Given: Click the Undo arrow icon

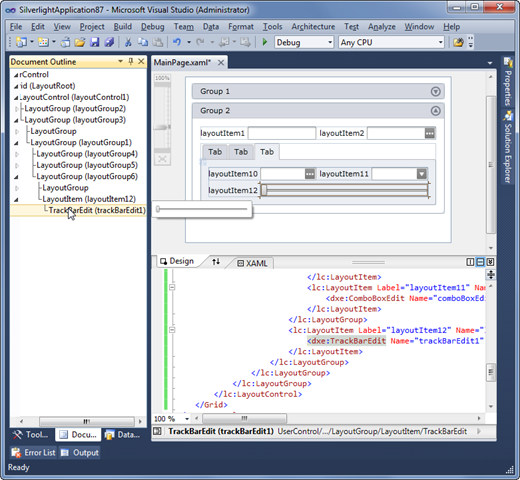Looking at the screenshot, I should click(177, 42).
